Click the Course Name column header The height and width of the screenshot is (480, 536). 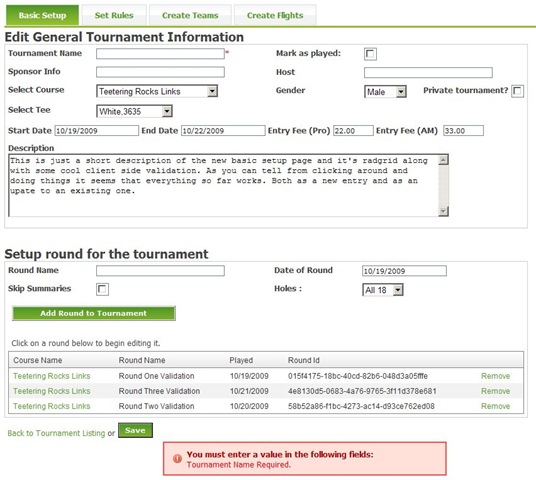tap(38, 360)
